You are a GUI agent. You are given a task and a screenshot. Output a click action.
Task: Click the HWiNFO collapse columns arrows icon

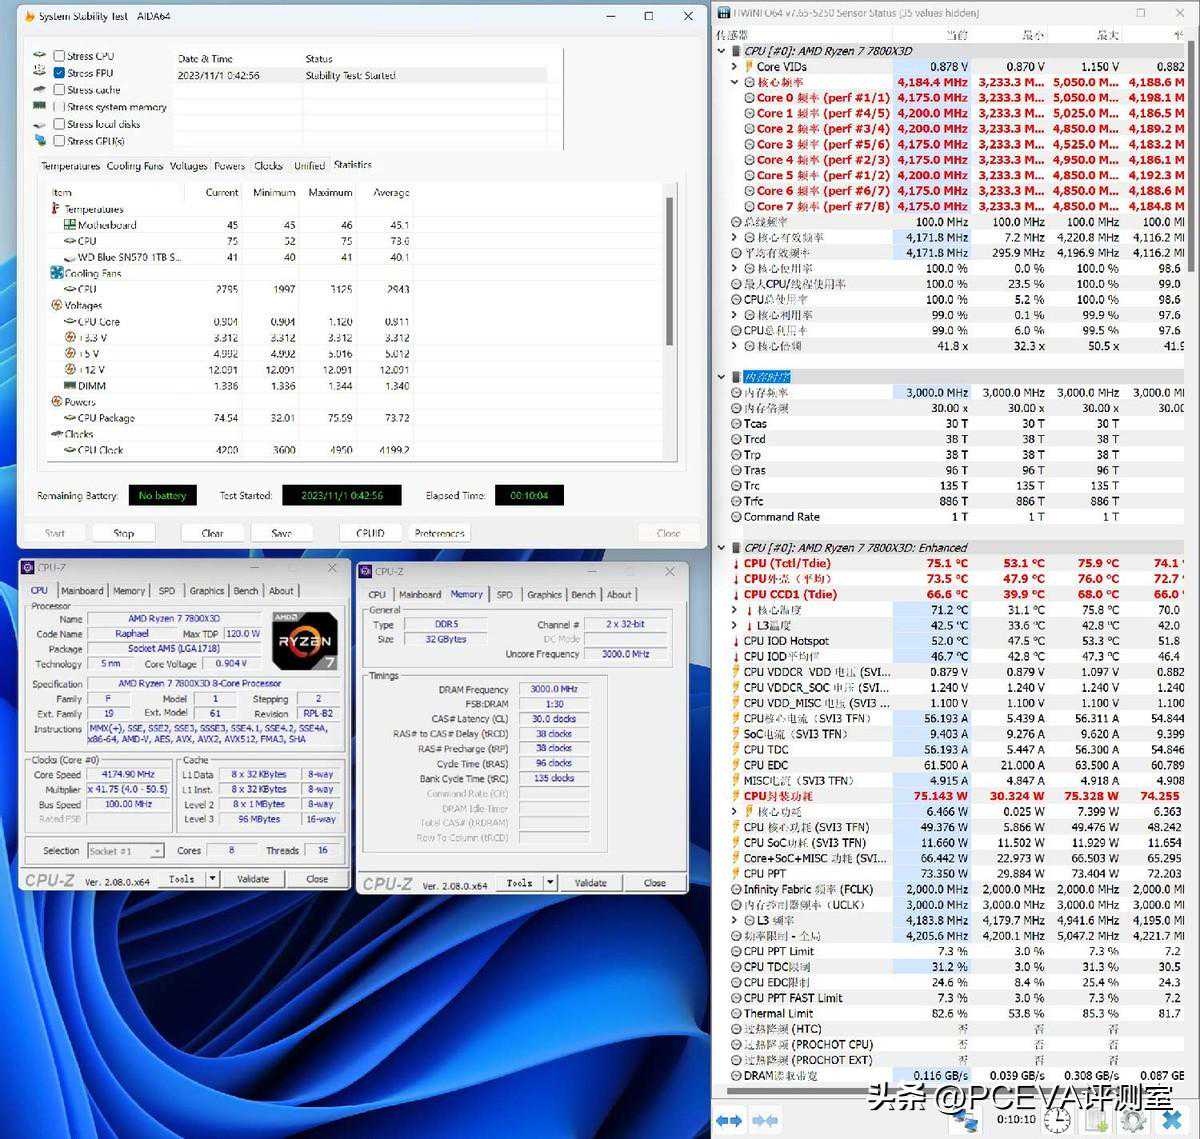tap(765, 1121)
